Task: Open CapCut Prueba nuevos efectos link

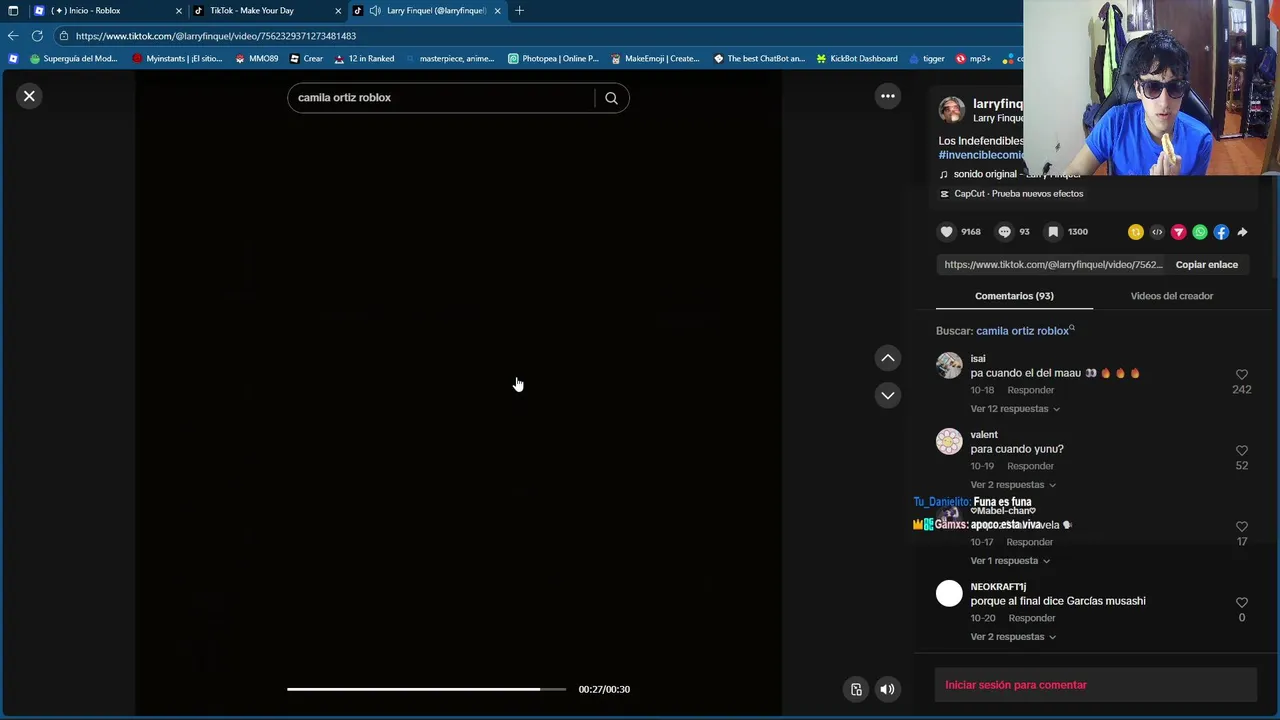Action: point(1011,194)
